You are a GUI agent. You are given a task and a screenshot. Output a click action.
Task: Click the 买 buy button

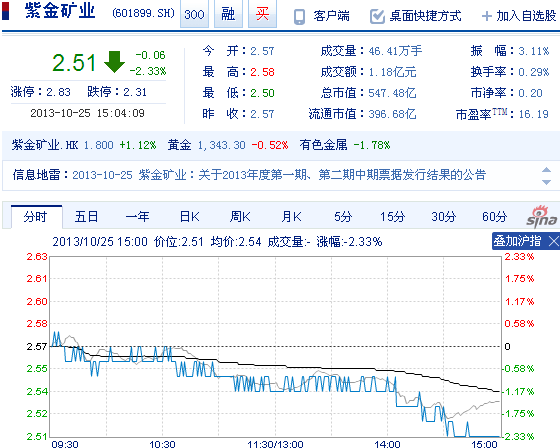(262, 14)
